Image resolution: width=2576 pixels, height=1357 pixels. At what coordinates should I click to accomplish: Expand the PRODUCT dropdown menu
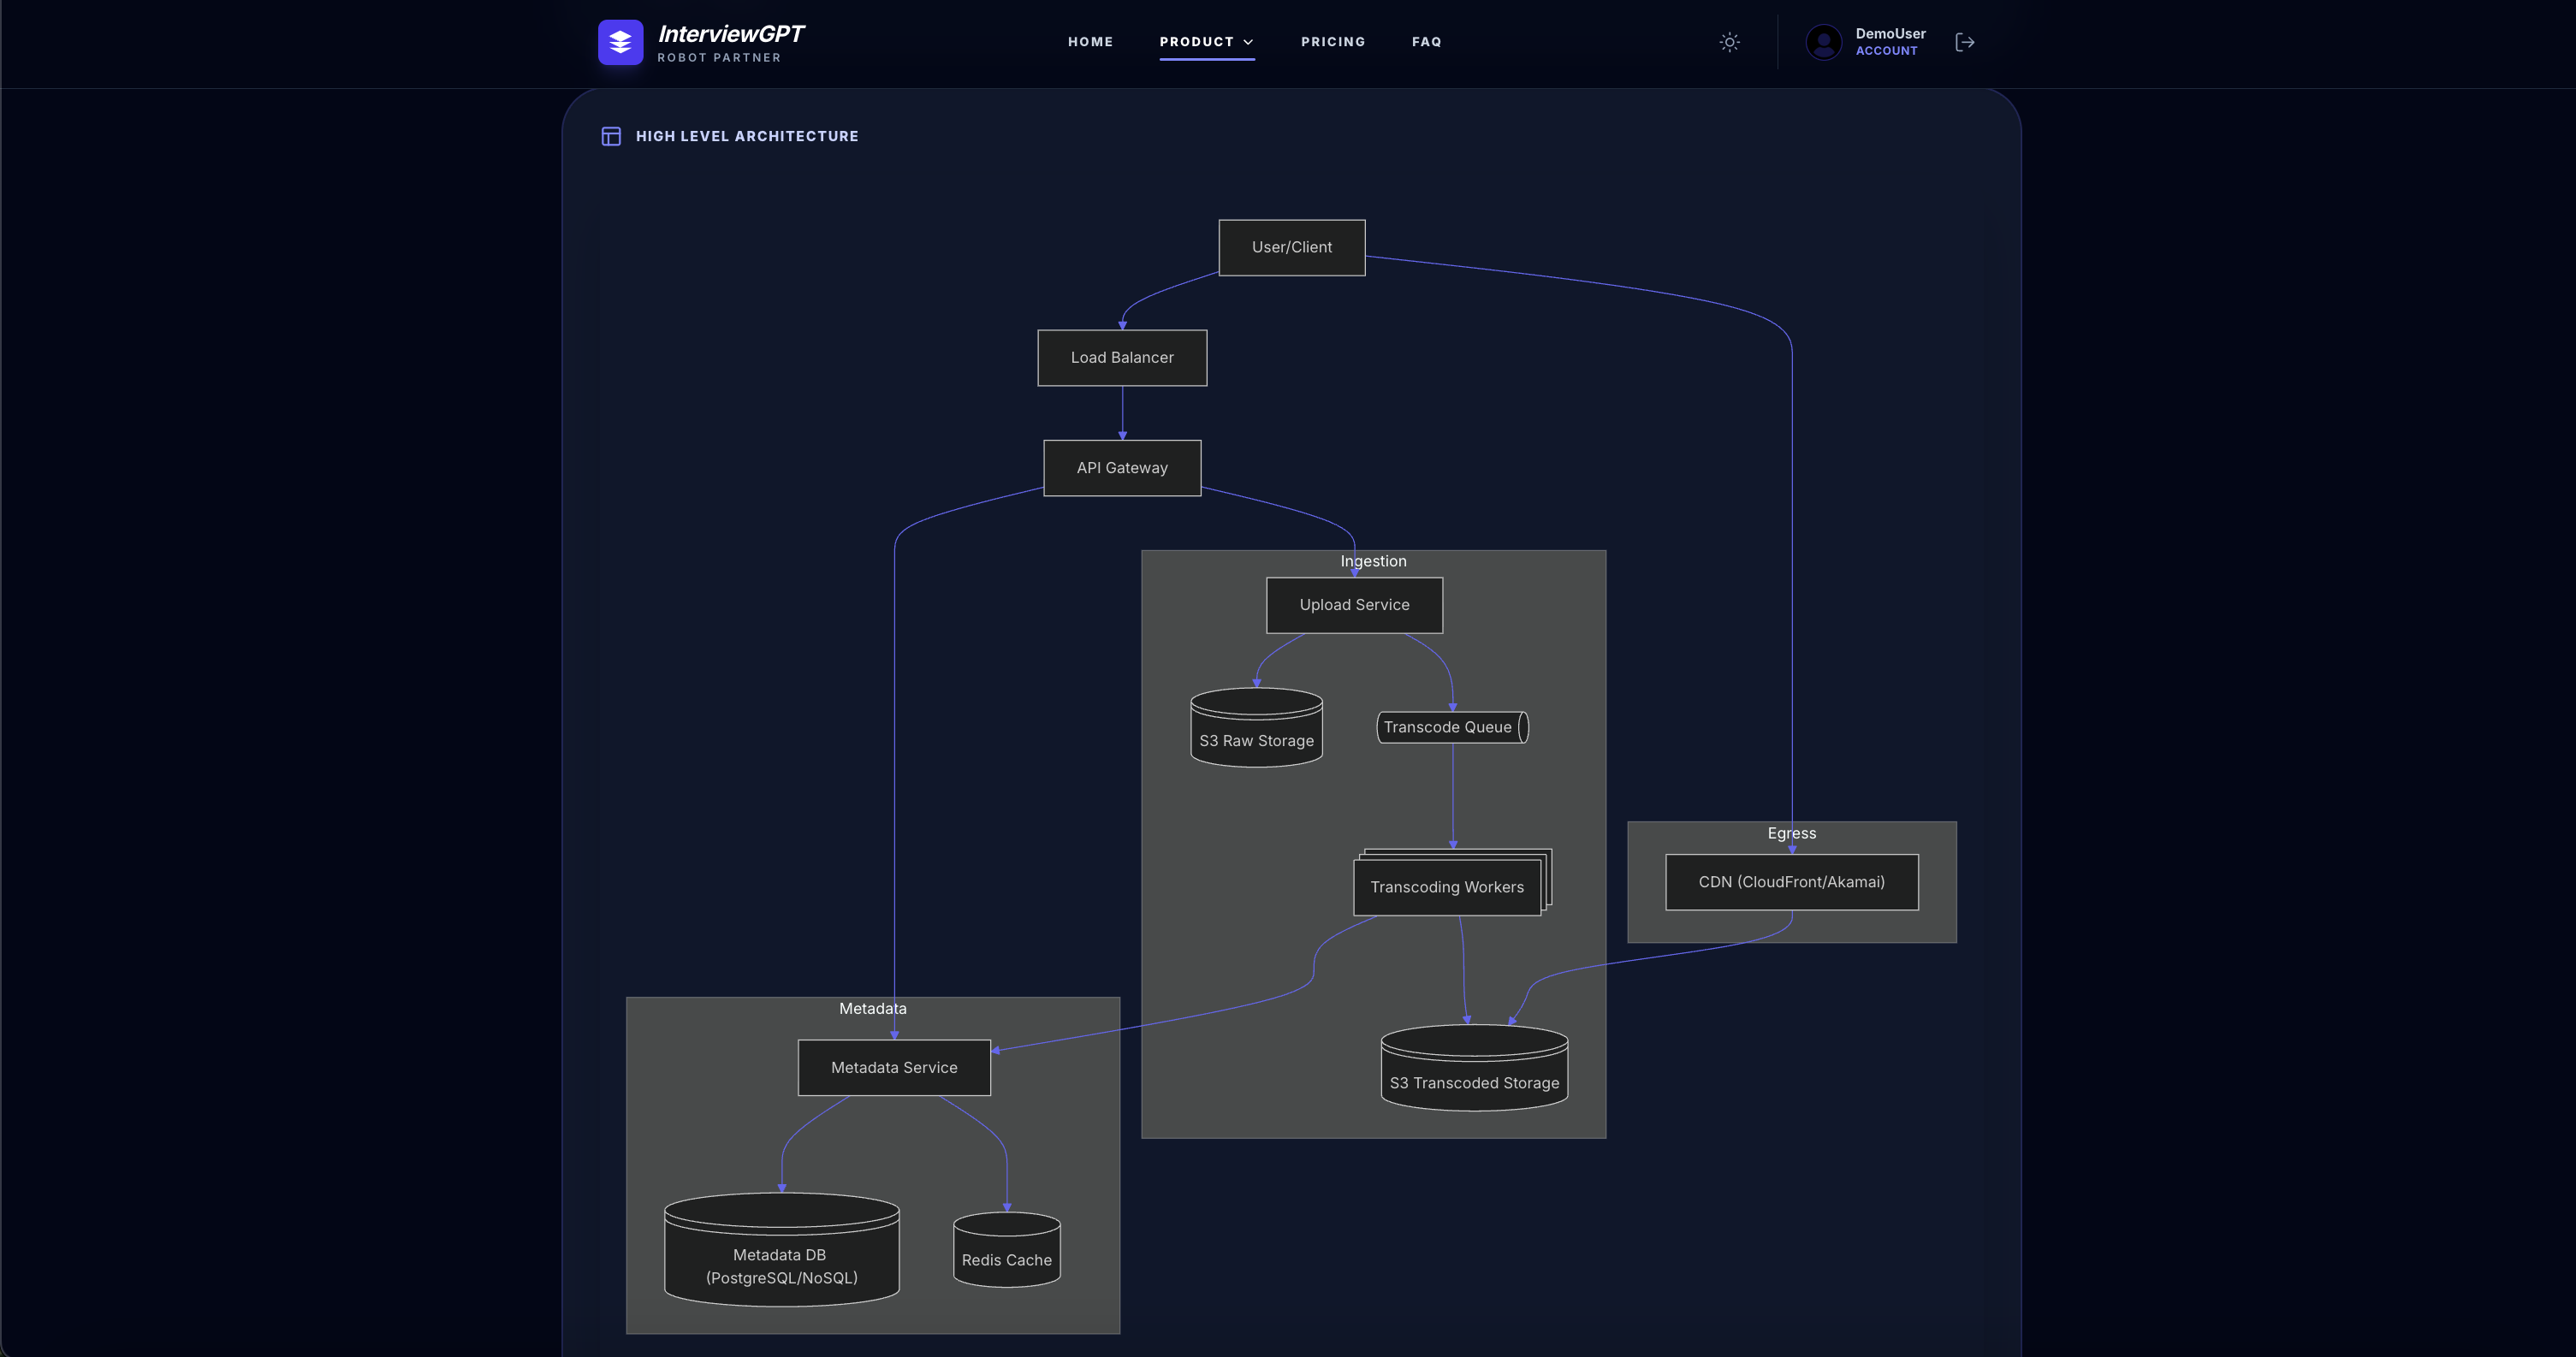point(1207,42)
